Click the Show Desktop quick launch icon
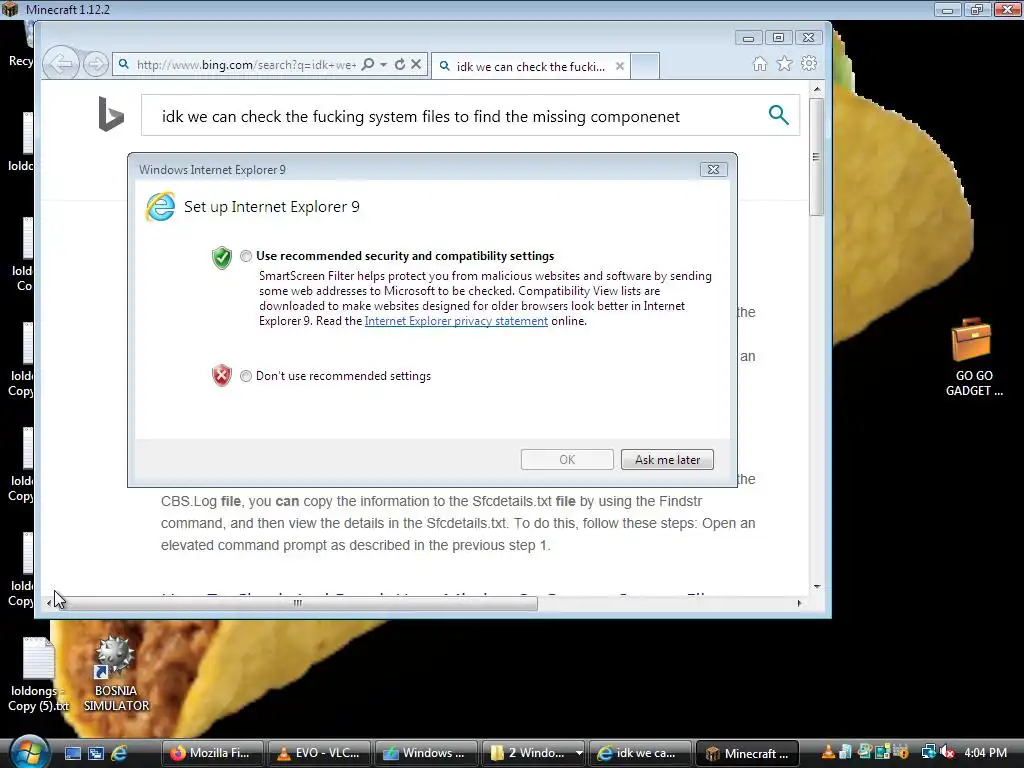Image resolution: width=1024 pixels, height=768 pixels. pos(72,753)
